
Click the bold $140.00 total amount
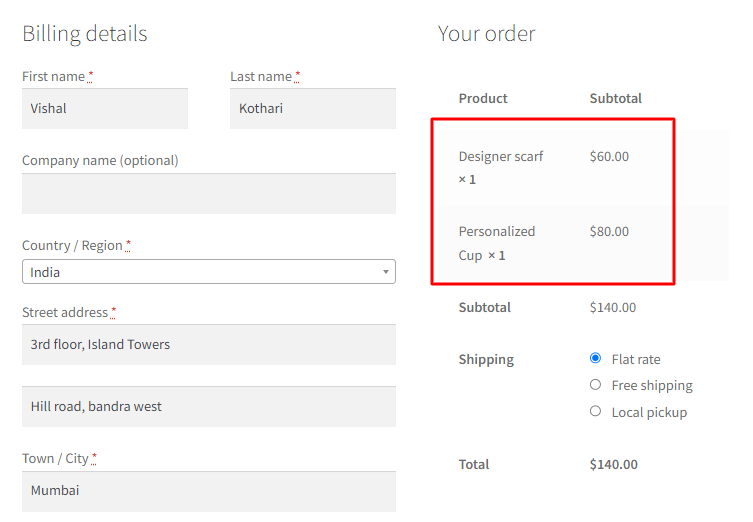tap(613, 464)
